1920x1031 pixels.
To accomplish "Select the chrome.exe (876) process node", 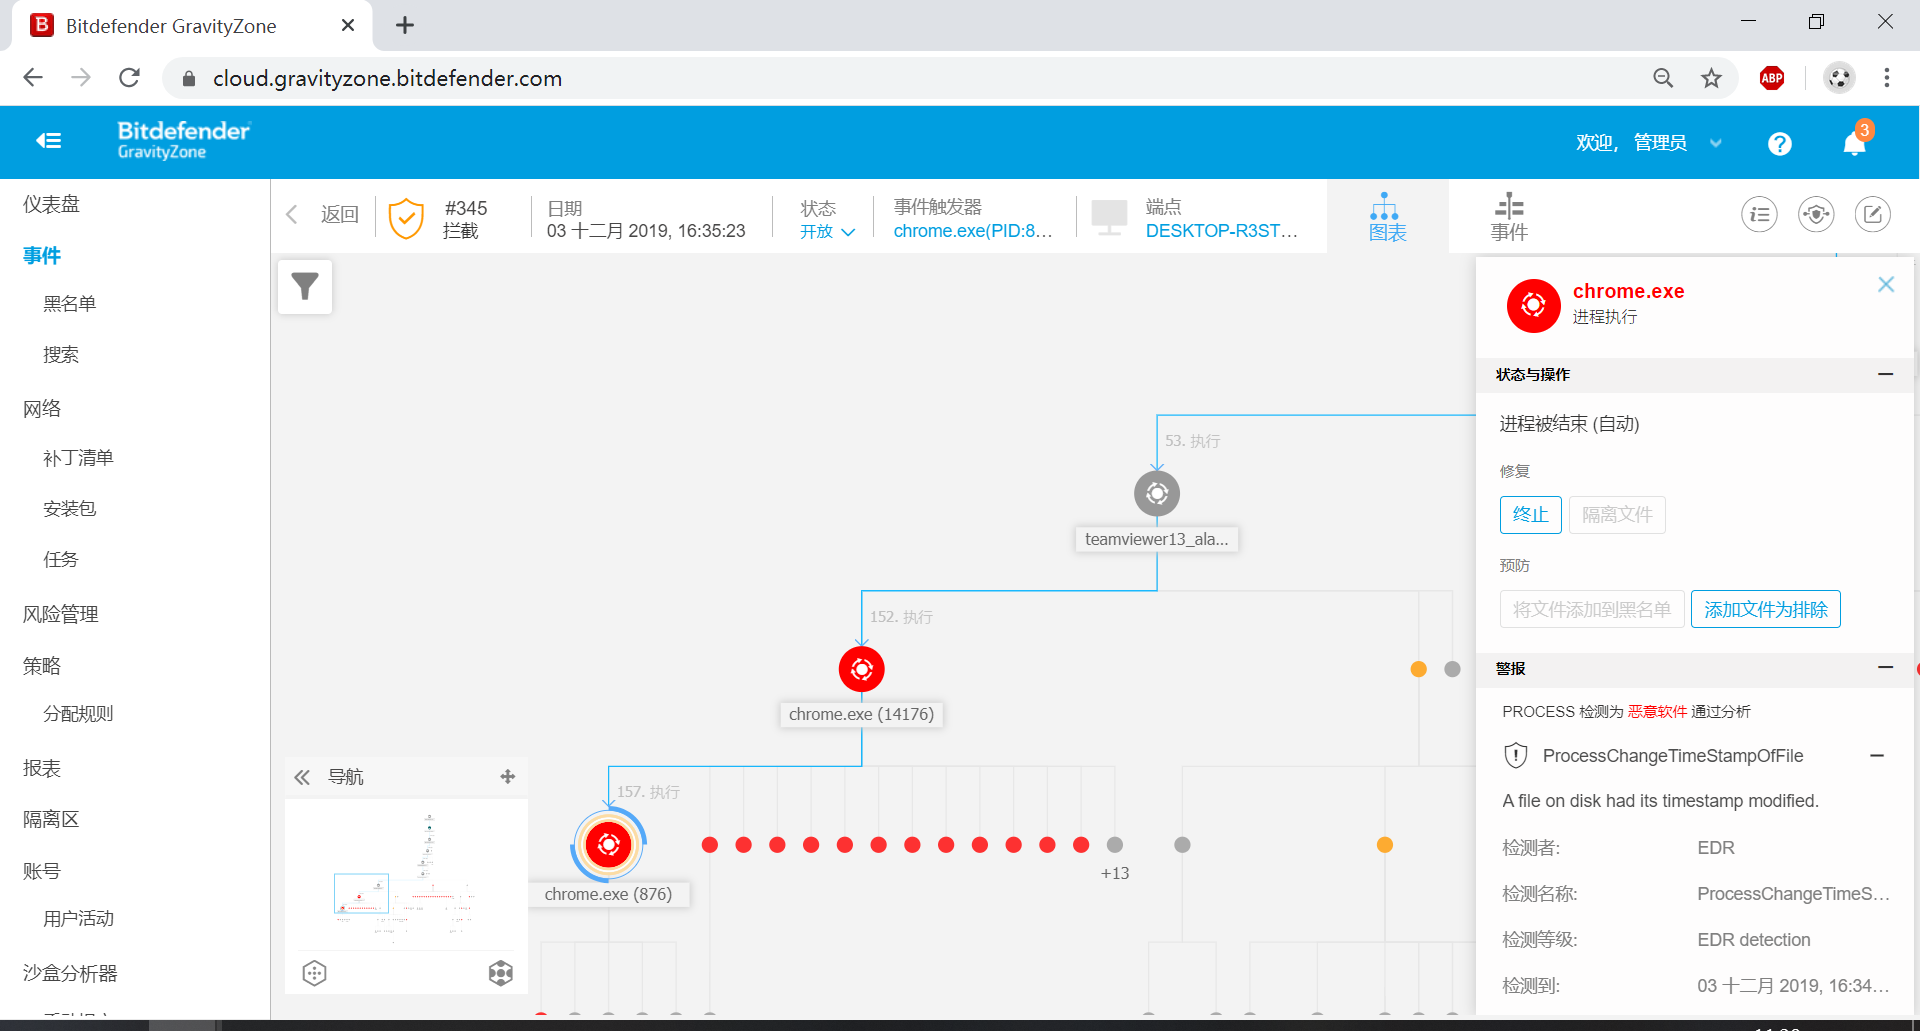I will [608, 845].
